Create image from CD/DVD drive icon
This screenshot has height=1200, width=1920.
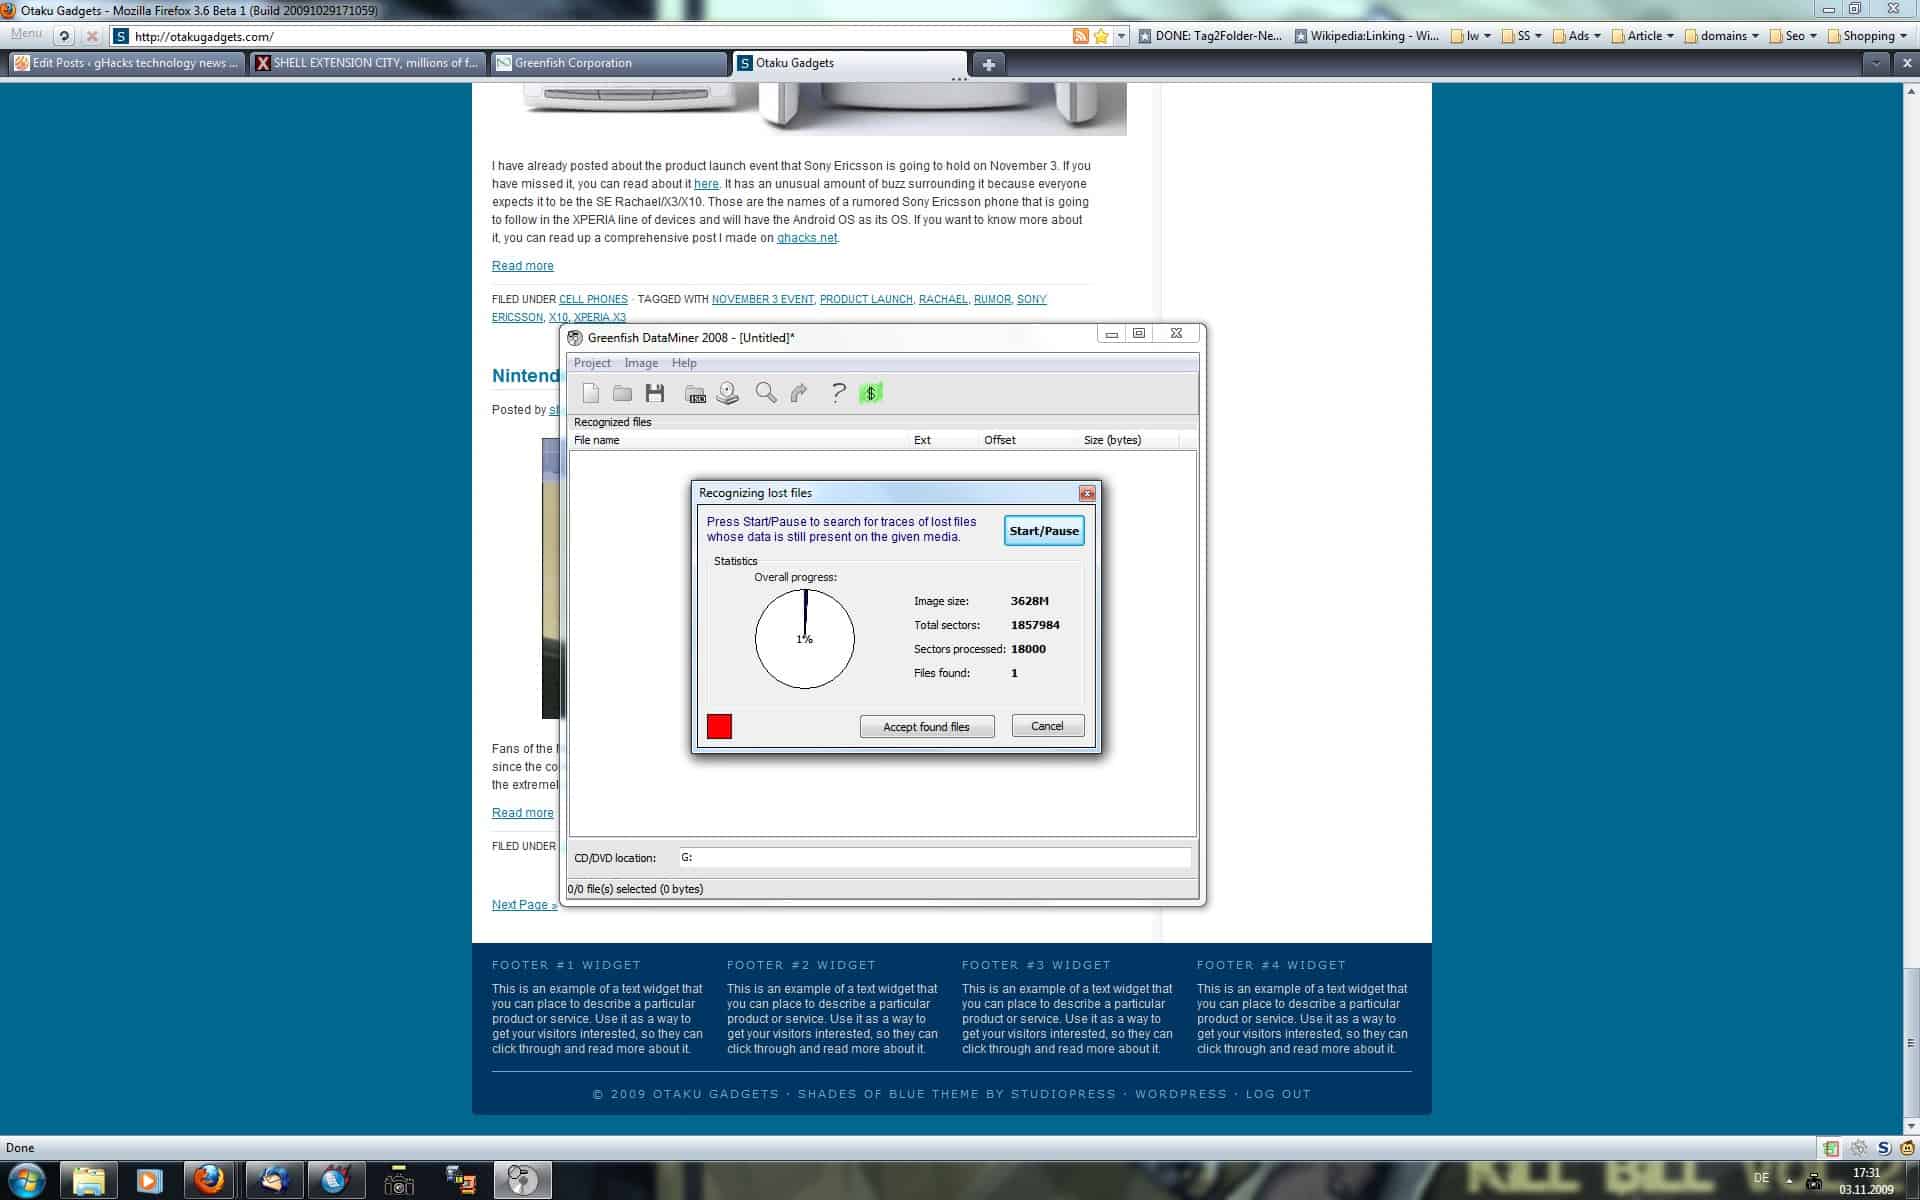point(728,393)
